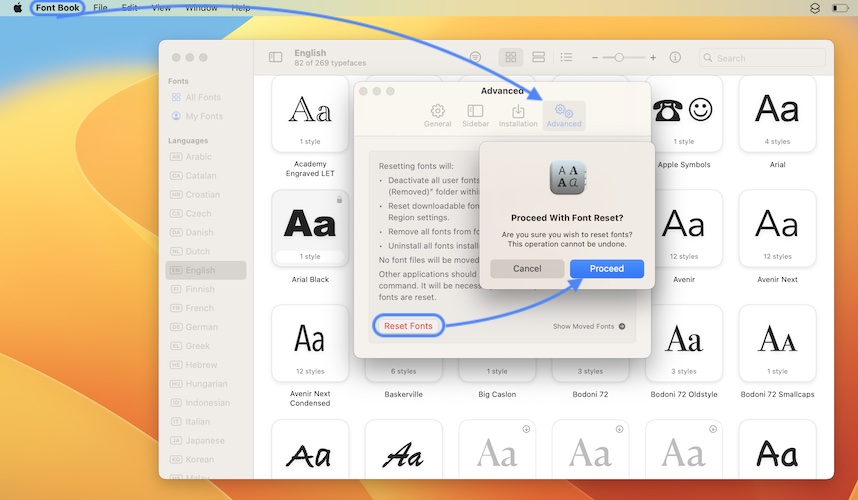This screenshot has height=500, width=858.
Task: Select the Sidebar settings tab
Action: 476,115
